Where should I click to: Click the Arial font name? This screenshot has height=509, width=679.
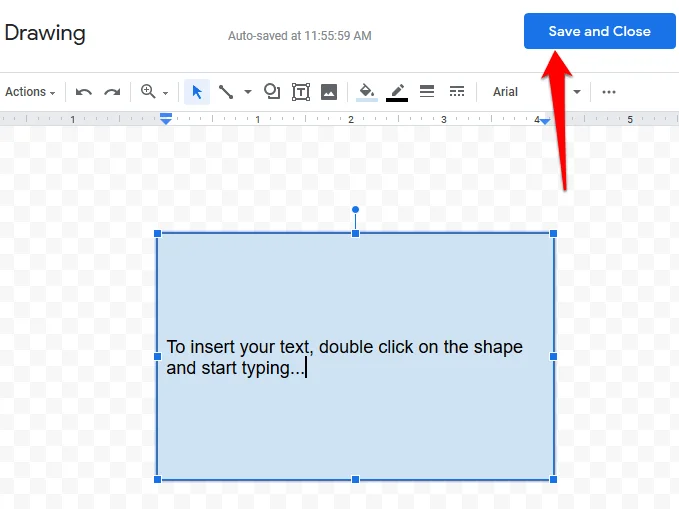505,92
